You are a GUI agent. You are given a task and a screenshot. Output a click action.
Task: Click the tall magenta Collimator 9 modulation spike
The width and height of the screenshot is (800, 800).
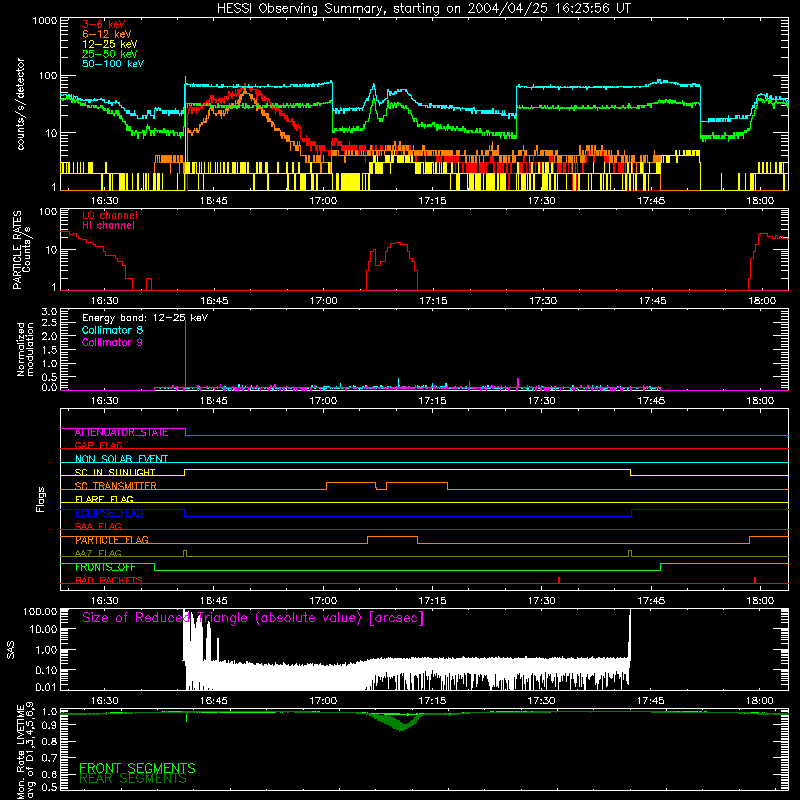pos(185,354)
